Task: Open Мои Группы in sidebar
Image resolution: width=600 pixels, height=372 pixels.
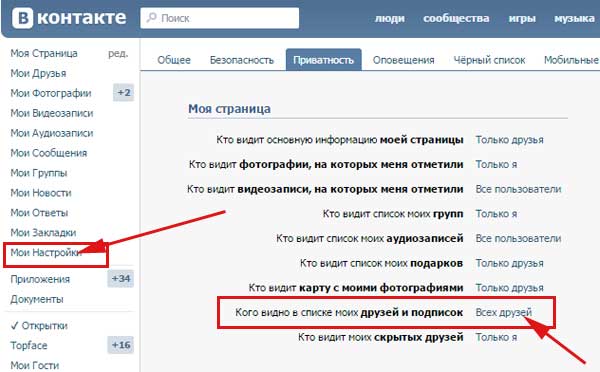Action: click(x=39, y=173)
